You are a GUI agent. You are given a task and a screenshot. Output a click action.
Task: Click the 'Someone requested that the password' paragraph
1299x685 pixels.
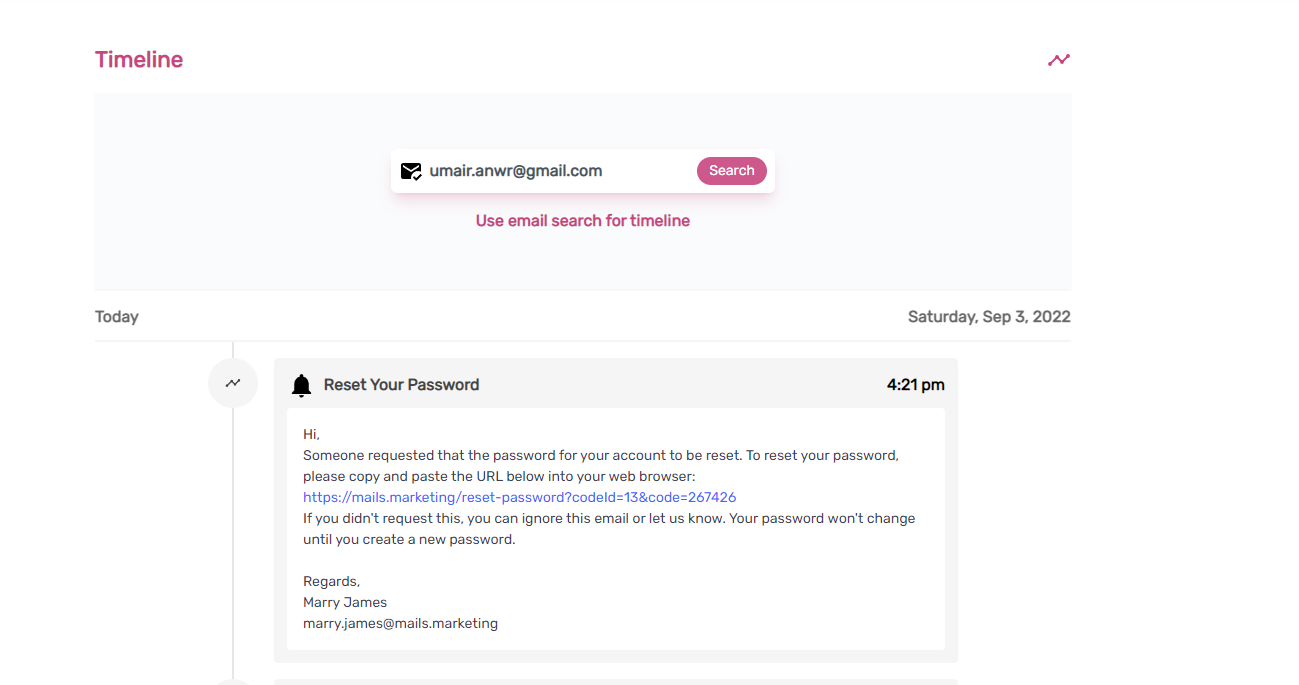coord(601,466)
